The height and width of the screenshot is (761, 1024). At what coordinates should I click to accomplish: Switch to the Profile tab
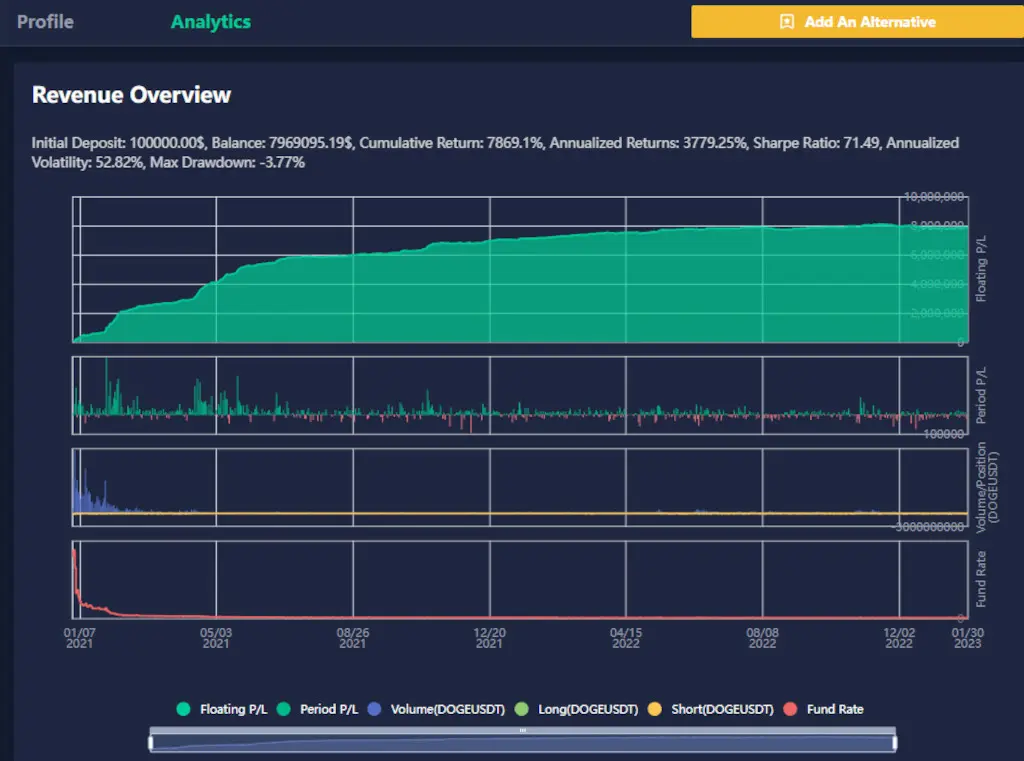coord(45,21)
